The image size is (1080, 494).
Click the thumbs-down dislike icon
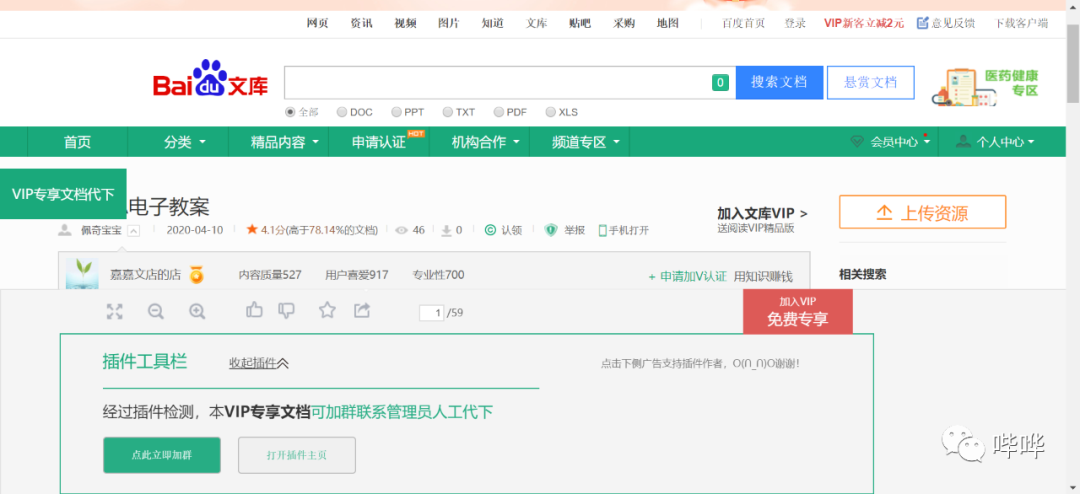(x=287, y=311)
